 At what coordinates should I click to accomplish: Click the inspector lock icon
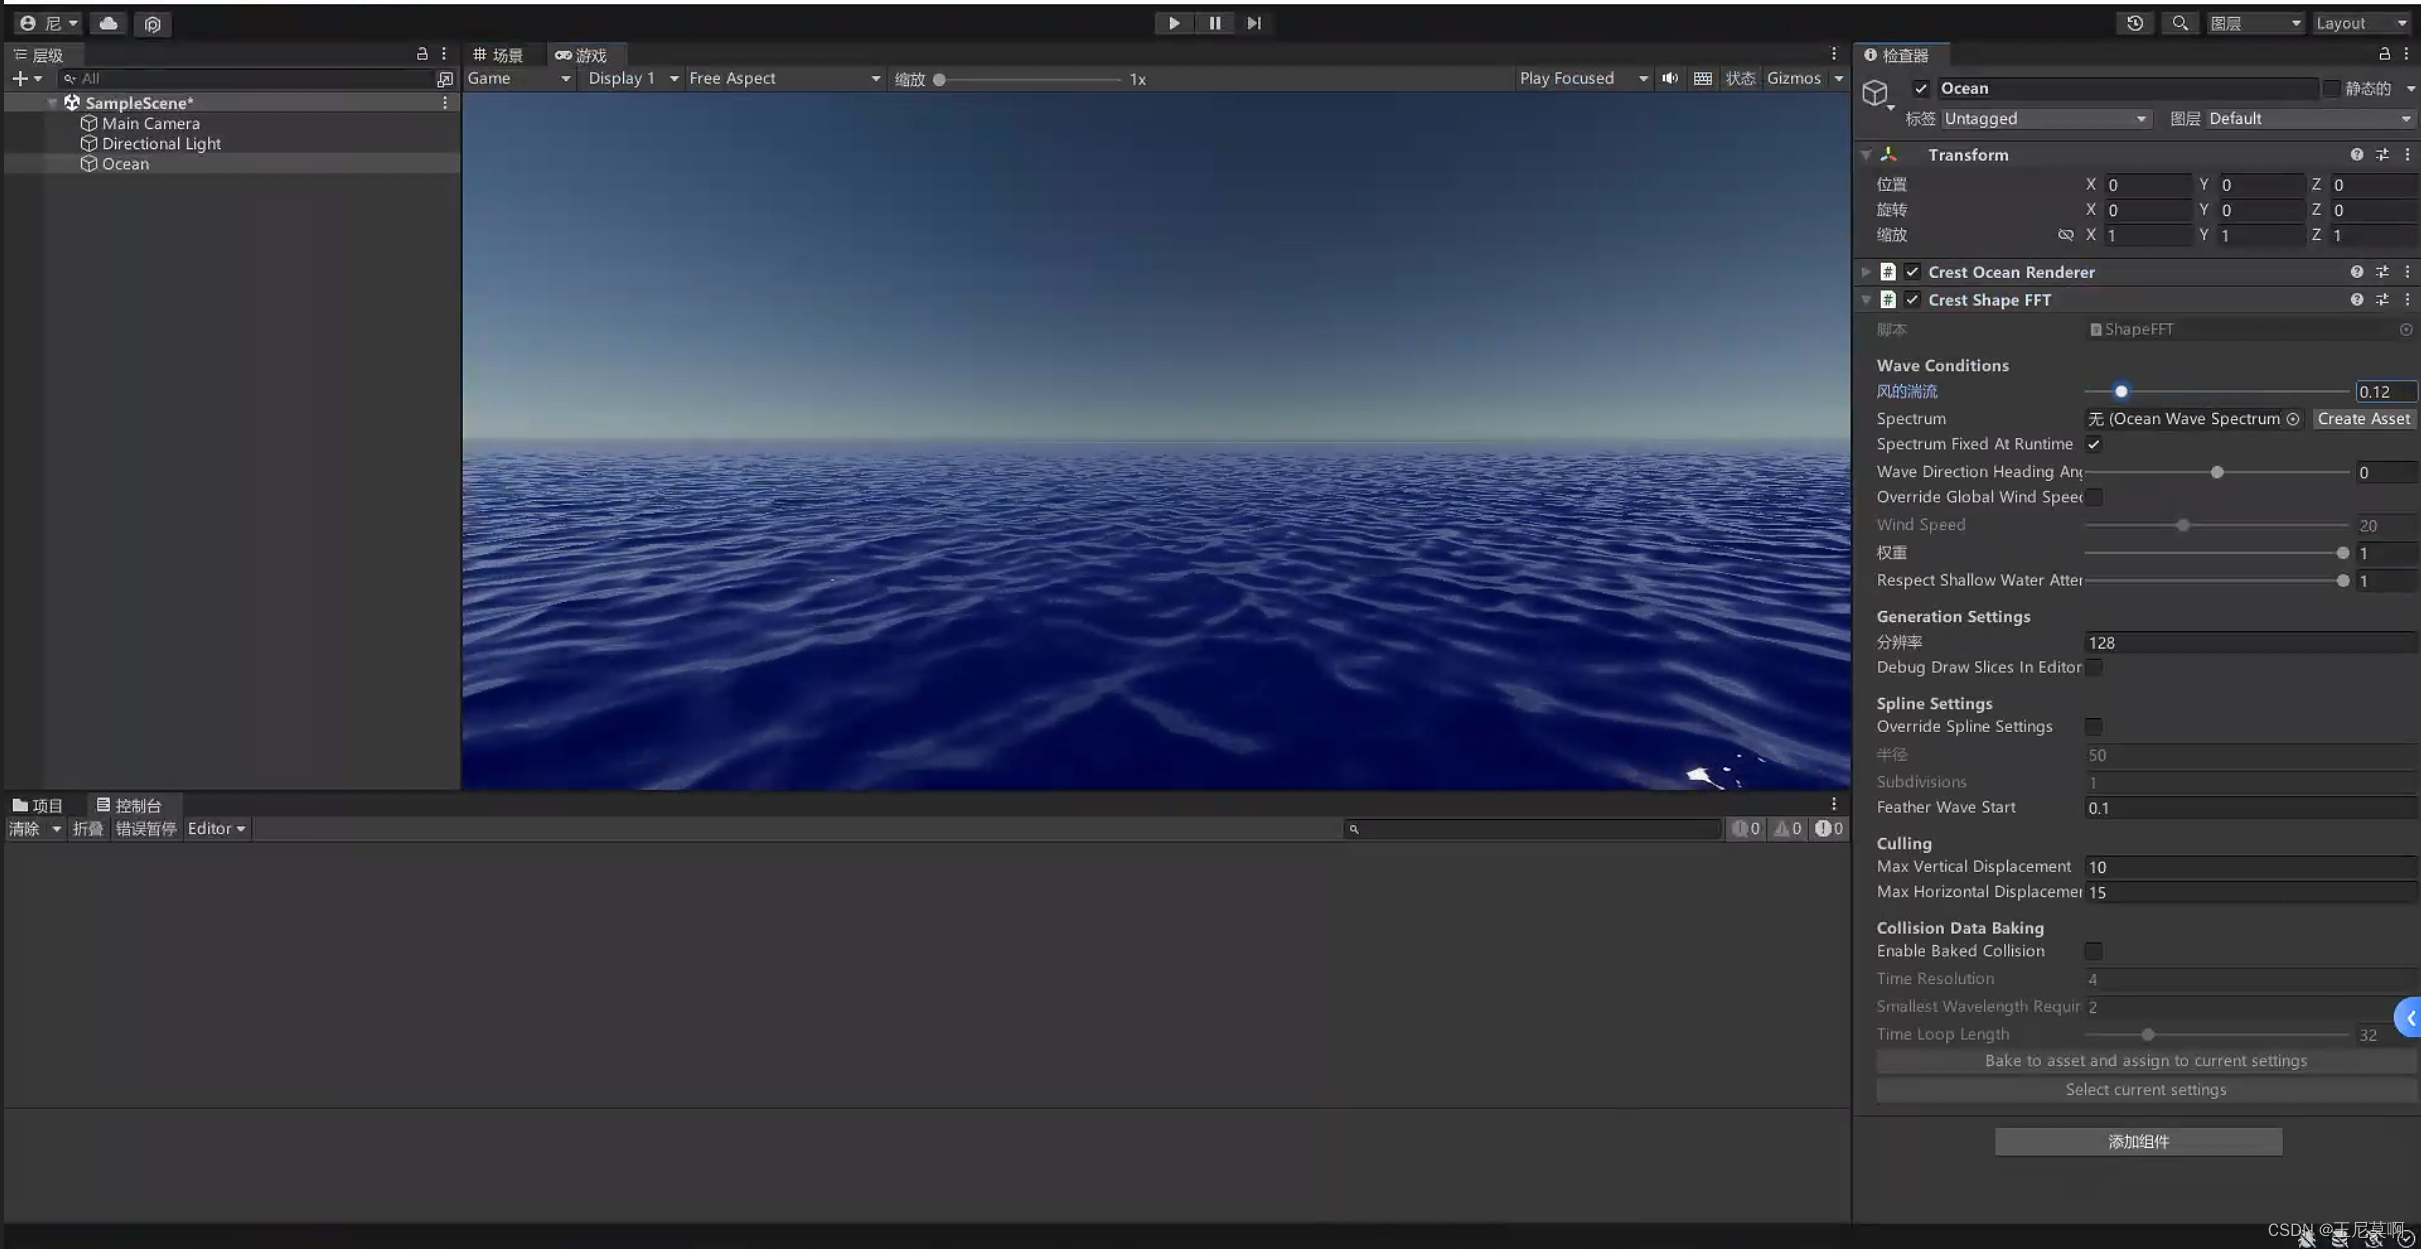coord(2384,54)
